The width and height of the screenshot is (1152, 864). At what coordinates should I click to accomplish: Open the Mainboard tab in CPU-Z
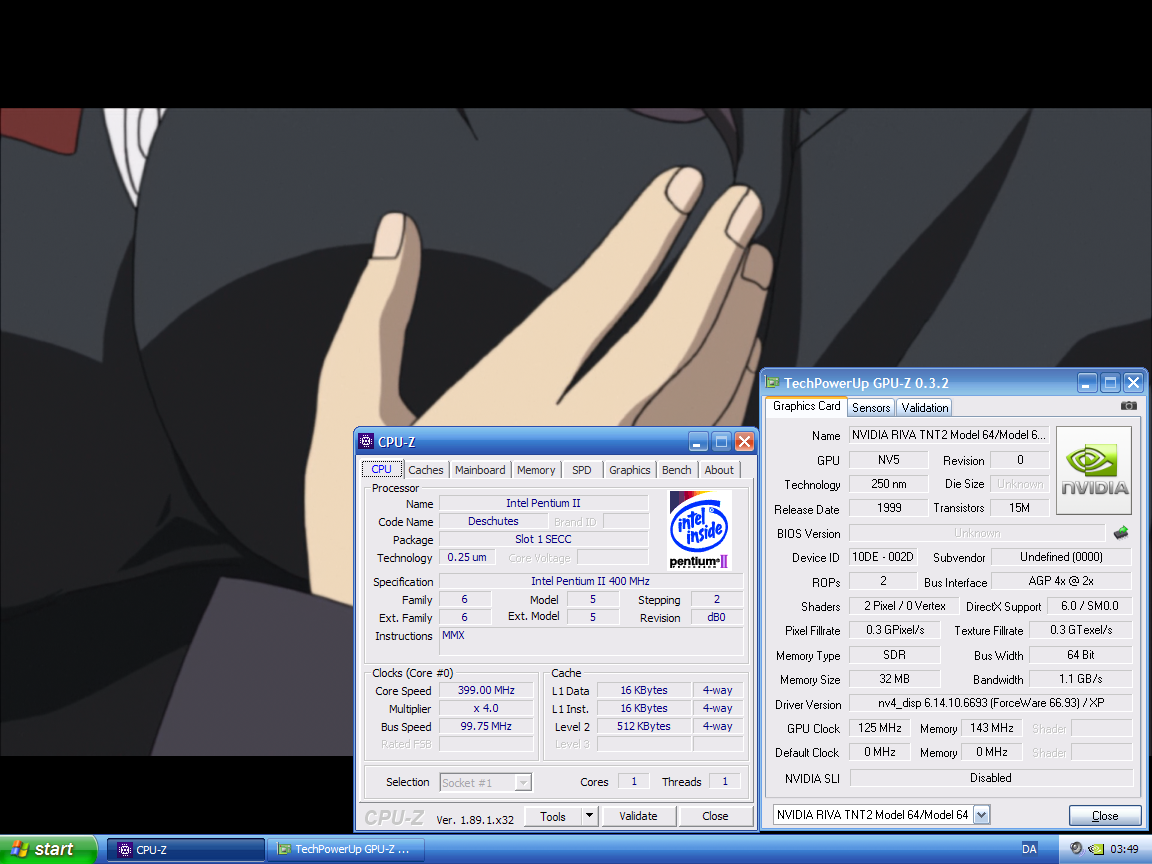pyautogui.click(x=480, y=470)
